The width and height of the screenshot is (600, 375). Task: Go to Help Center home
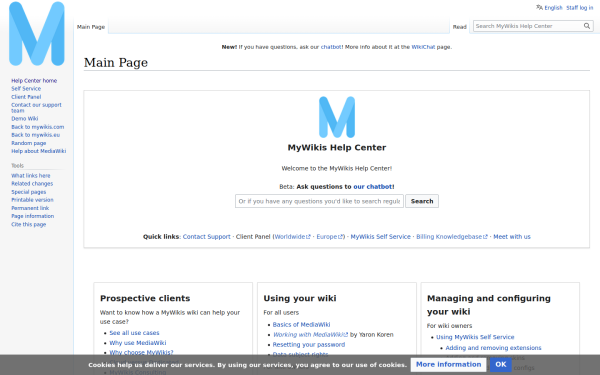(34, 81)
